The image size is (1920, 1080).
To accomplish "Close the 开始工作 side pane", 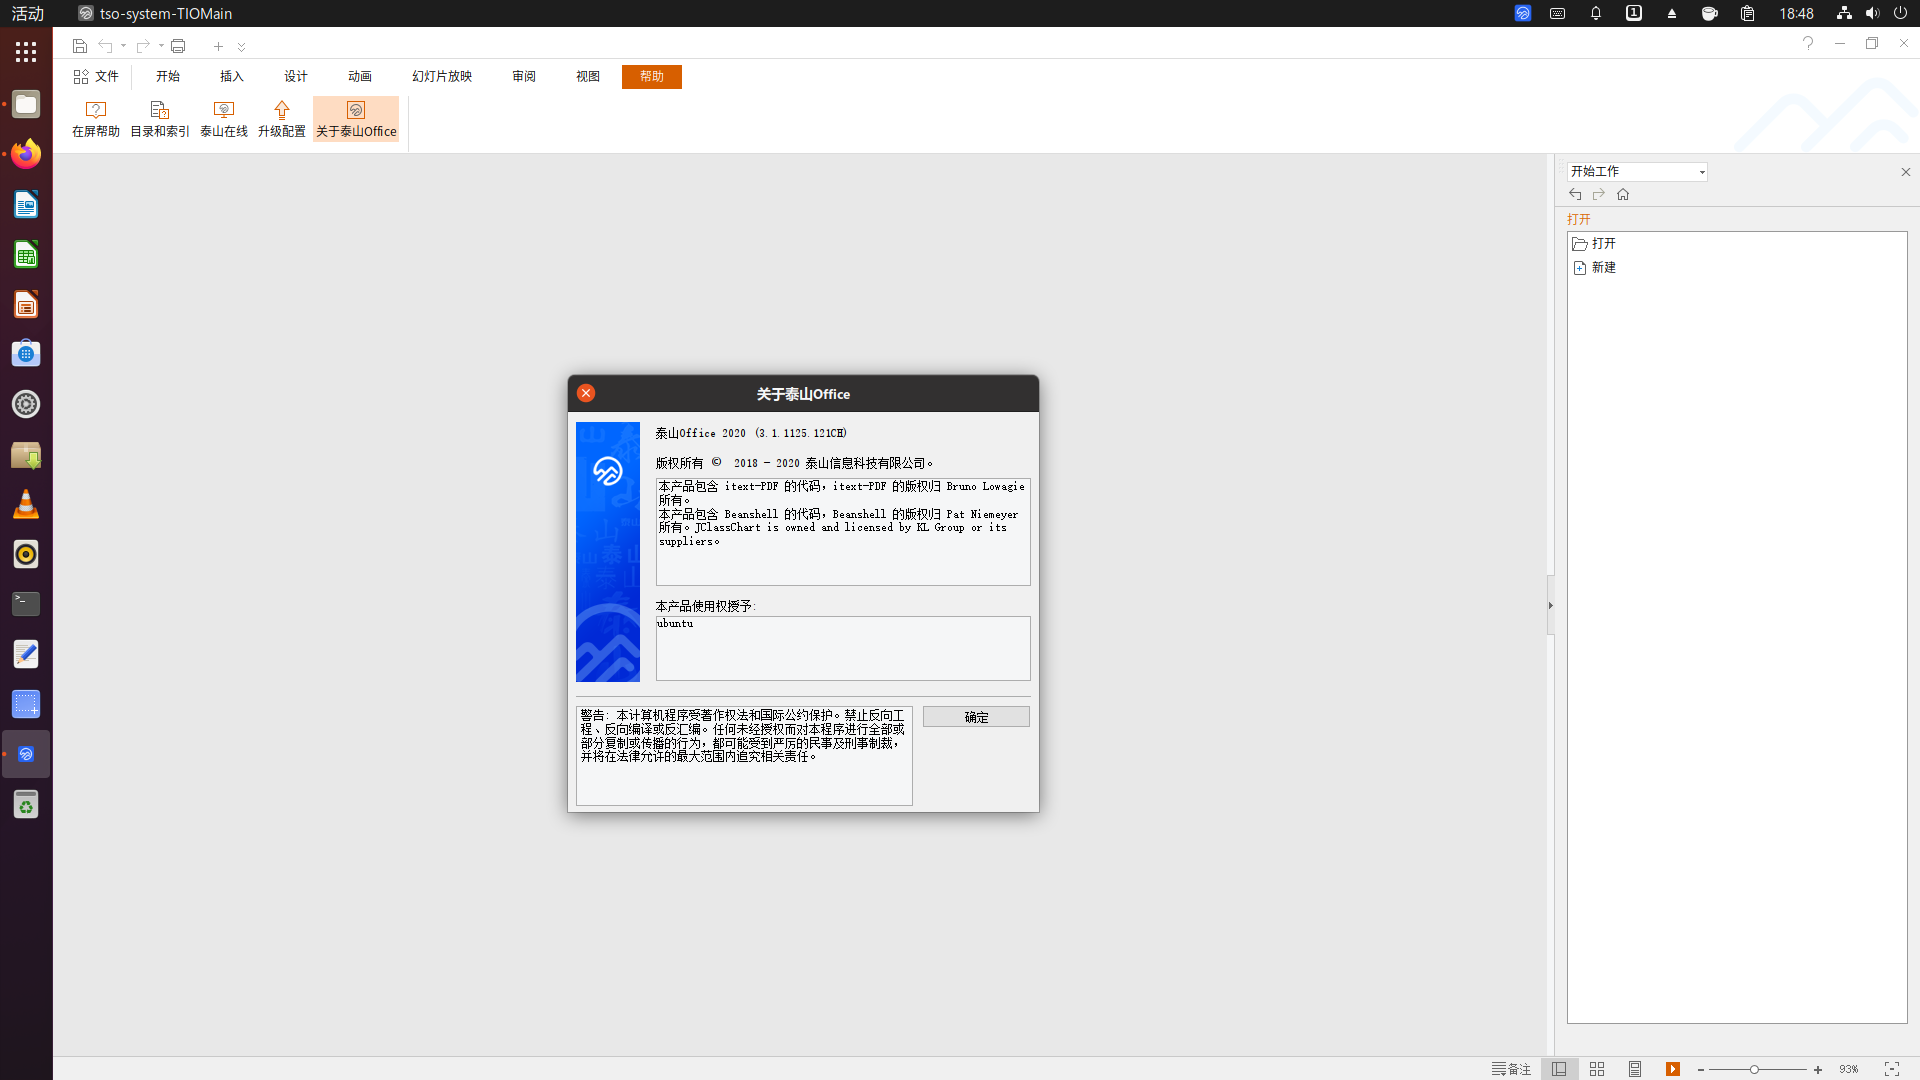I will pyautogui.click(x=1906, y=172).
